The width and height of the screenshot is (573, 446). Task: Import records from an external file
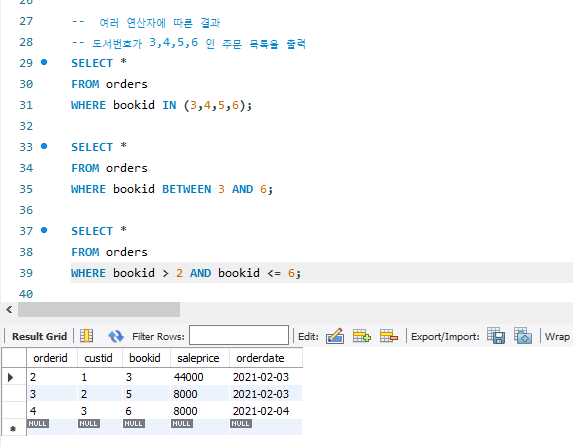click(523, 336)
